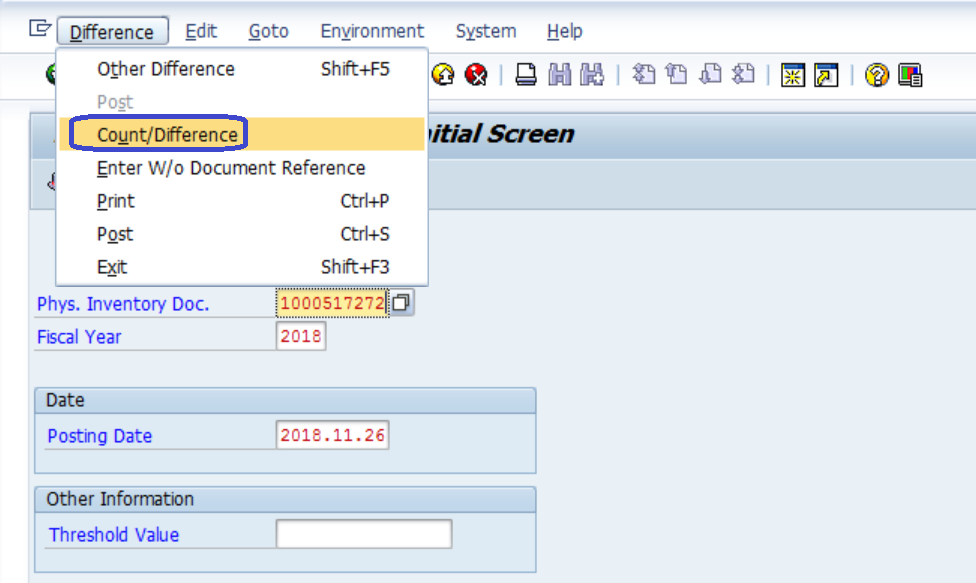976x583 pixels.
Task: Open search help beside Phys. Inventory Doc.
Action: tap(401, 303)
